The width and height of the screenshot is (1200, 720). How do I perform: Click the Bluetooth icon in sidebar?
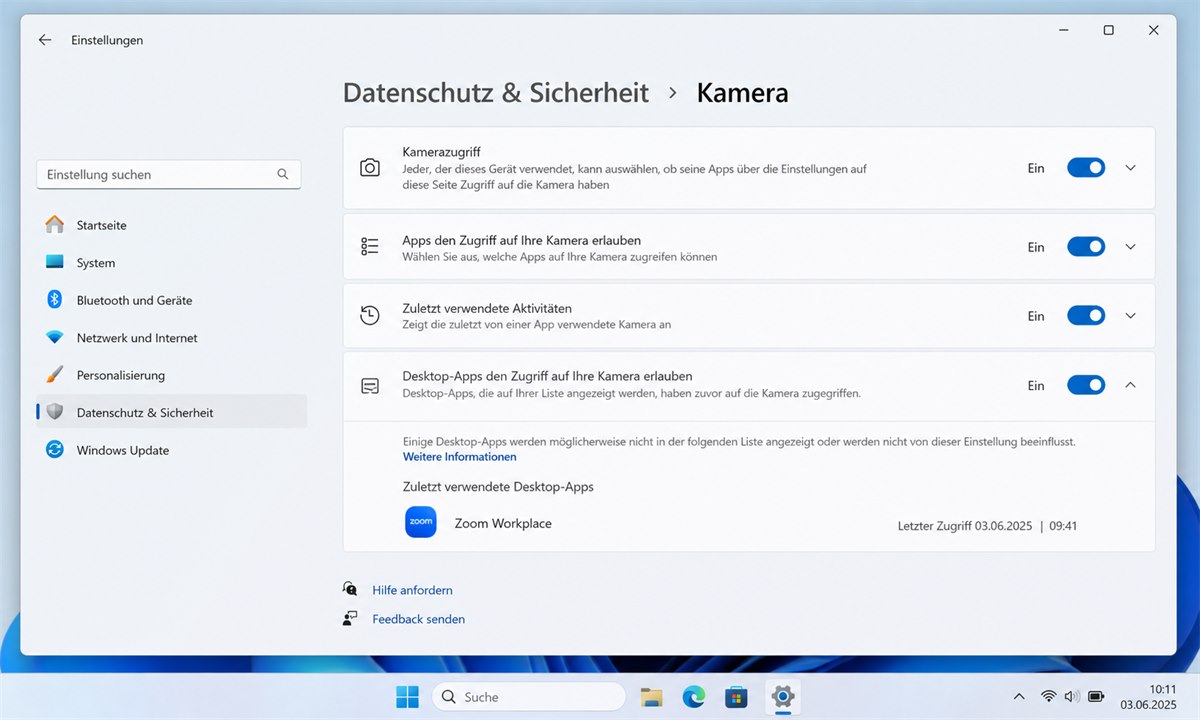coord(55,300)
